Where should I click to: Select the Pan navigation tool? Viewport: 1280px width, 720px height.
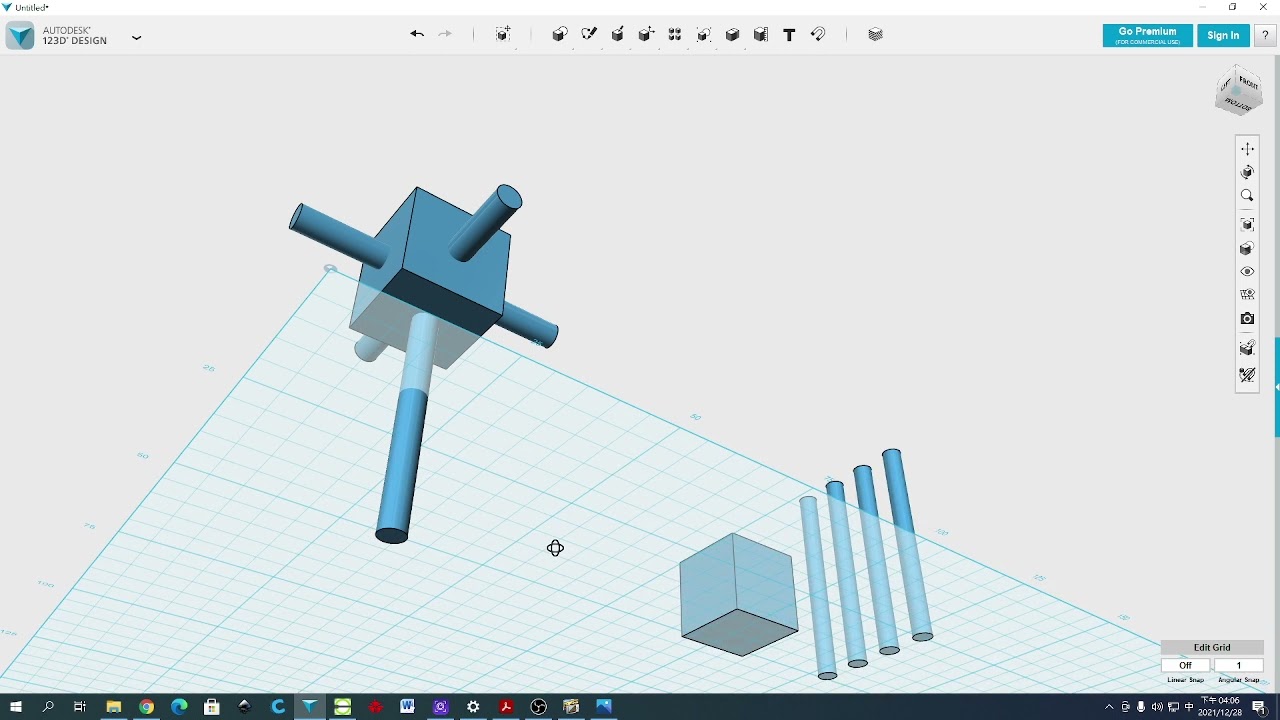pyautogui.click(x=1247, y=149)
